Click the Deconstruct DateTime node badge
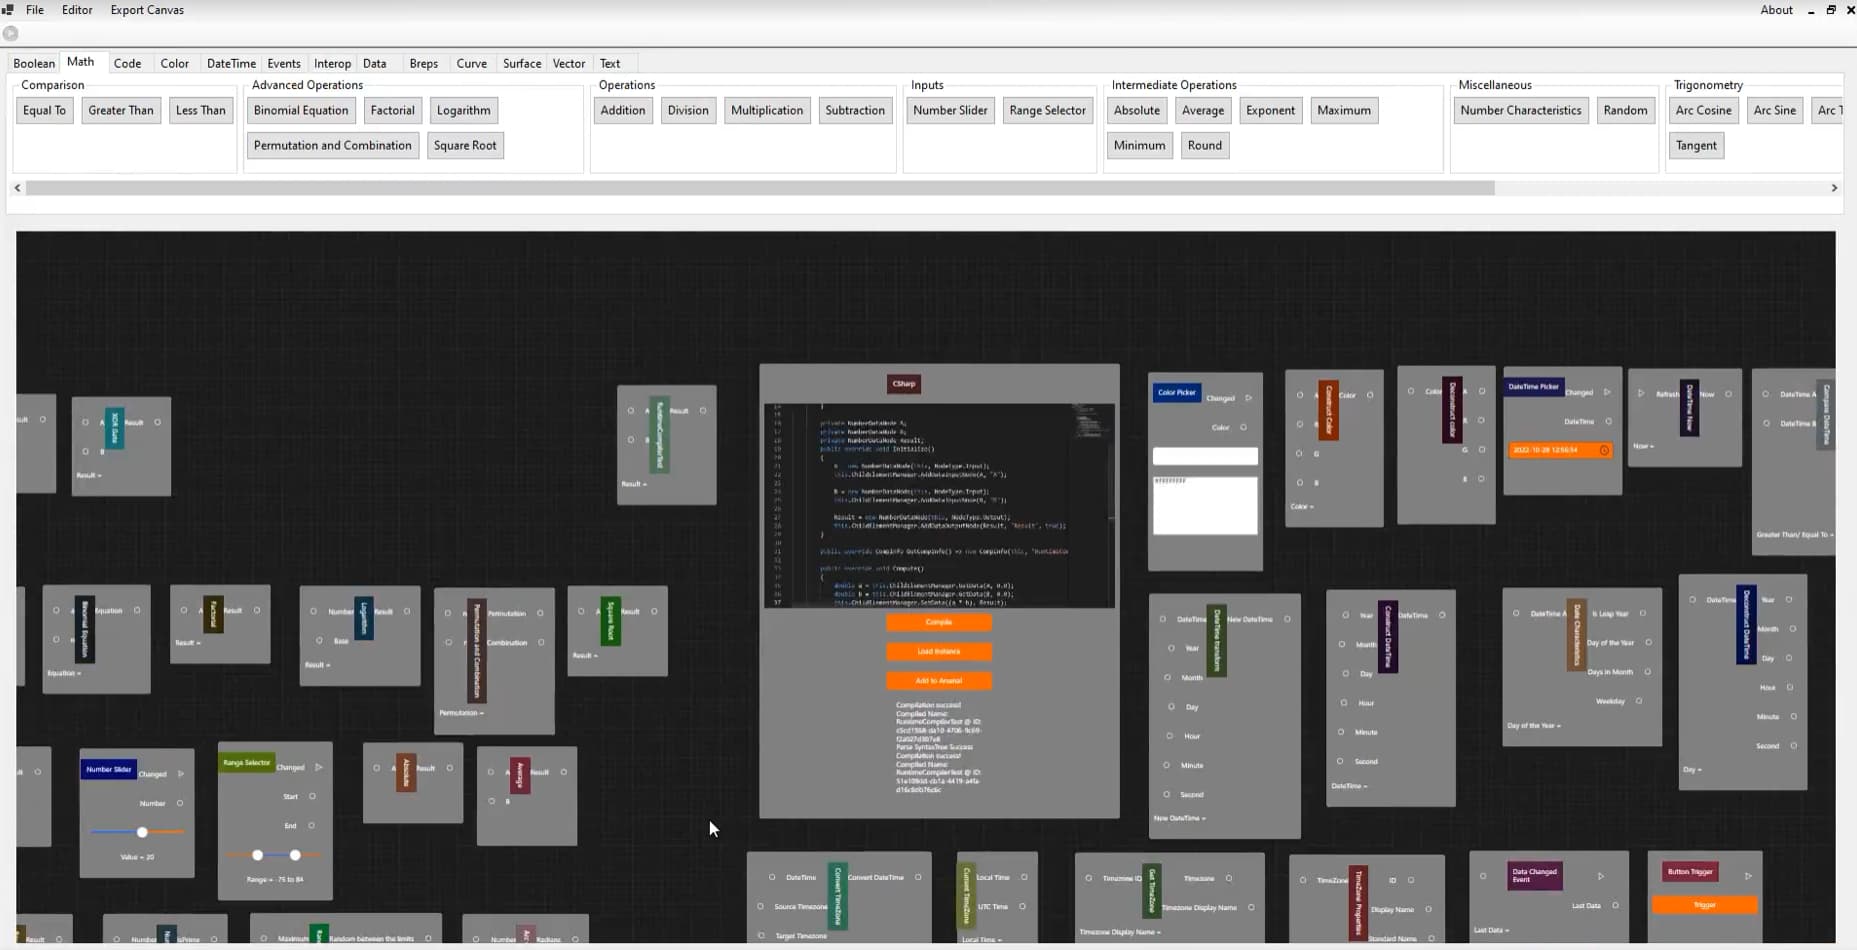The width and height of the screenshot is (1857, 950). pyautogui.click(x=1746, y=625)
